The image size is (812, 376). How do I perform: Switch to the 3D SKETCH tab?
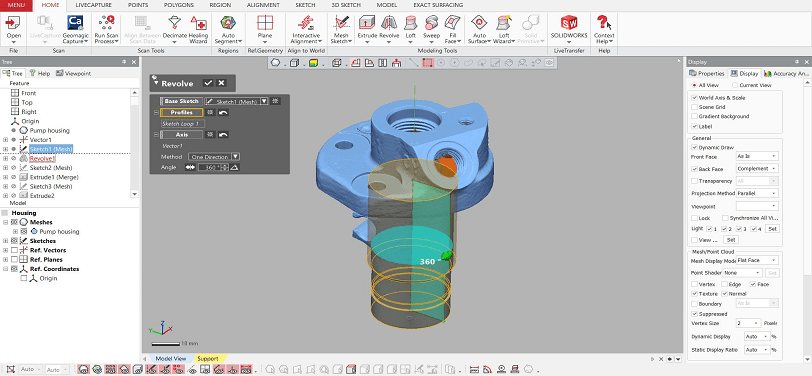click(346, 5)
